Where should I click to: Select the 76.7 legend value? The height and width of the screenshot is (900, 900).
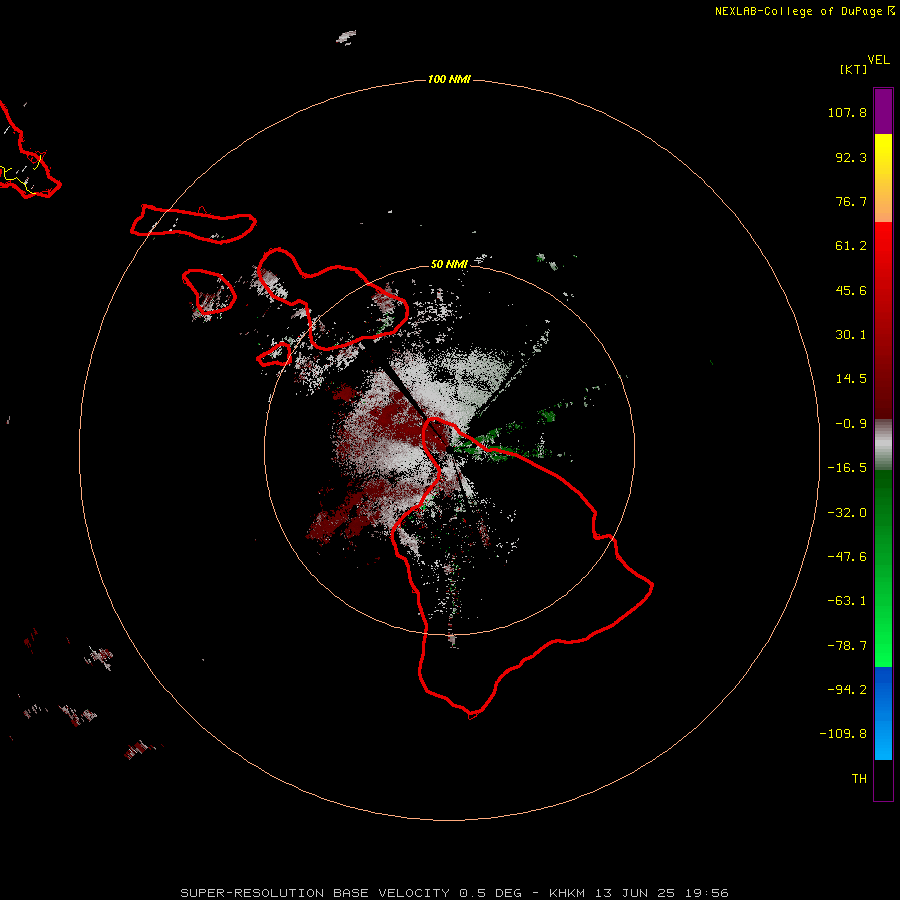coord(851,201)
